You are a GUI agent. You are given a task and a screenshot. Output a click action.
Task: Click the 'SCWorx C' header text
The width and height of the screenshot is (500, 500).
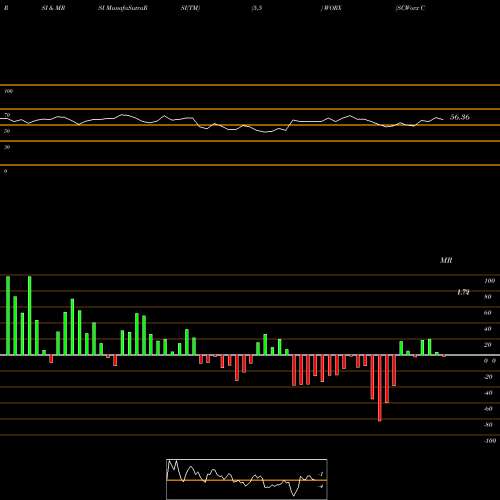pos(410,8)
